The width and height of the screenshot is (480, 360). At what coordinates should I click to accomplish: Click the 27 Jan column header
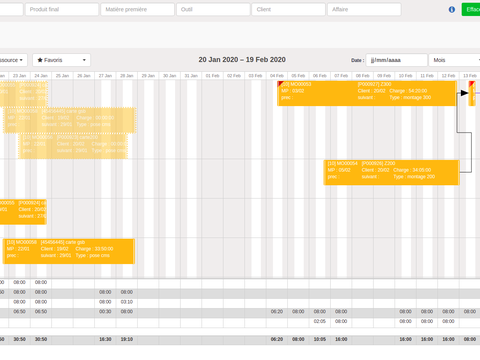point(105,76)
